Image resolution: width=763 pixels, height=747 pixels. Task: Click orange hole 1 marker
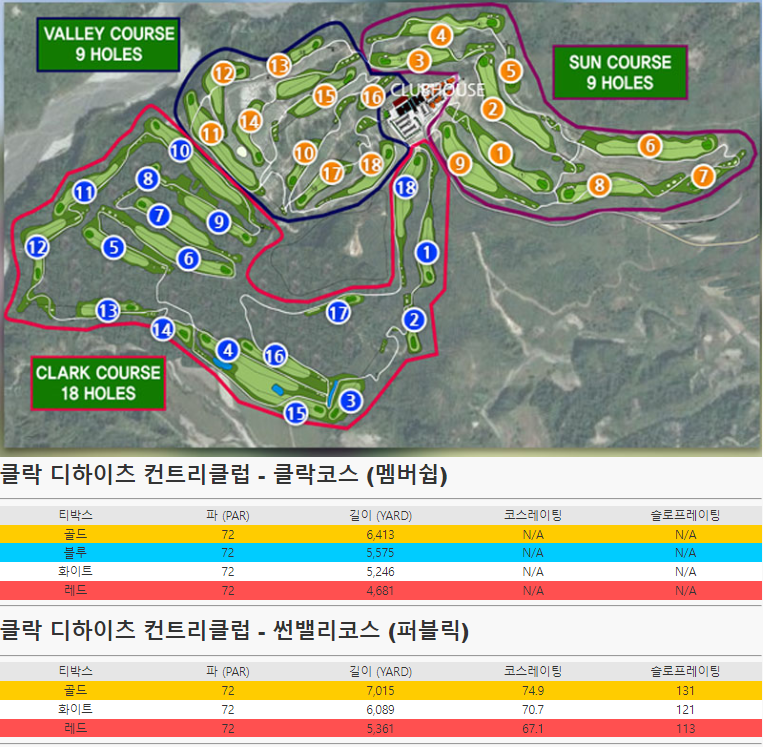click(500, 153)
